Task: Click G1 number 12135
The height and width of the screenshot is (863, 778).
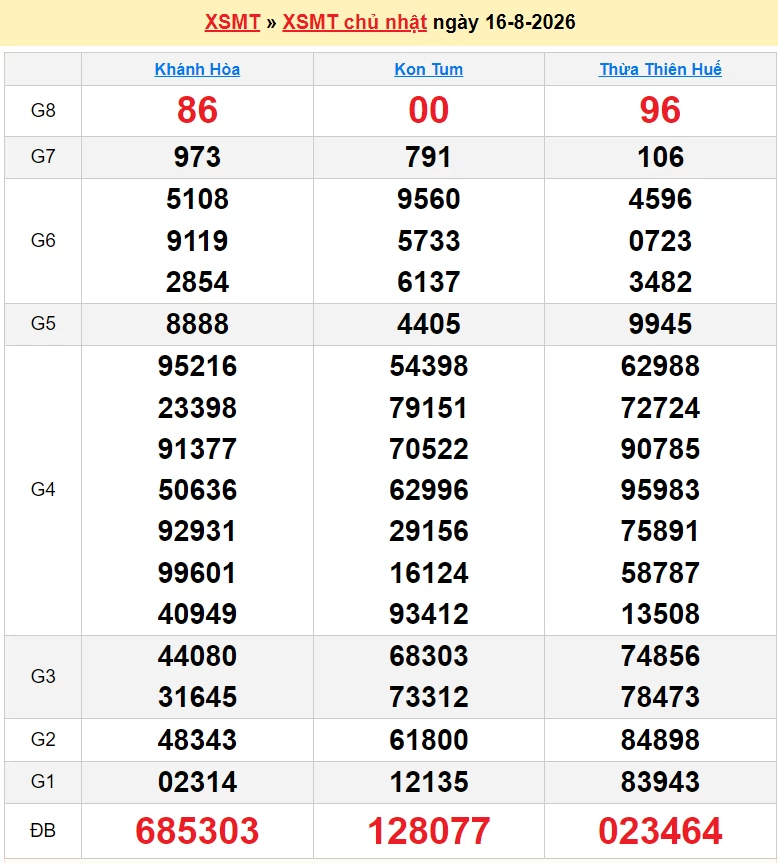Action: click(x=429, y=782)
